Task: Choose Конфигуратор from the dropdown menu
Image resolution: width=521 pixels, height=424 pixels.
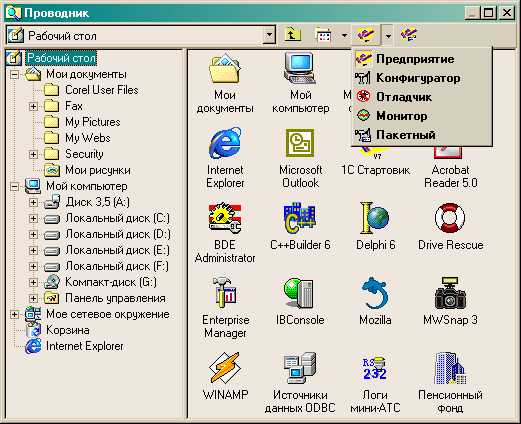Action: tap(421, 78)
